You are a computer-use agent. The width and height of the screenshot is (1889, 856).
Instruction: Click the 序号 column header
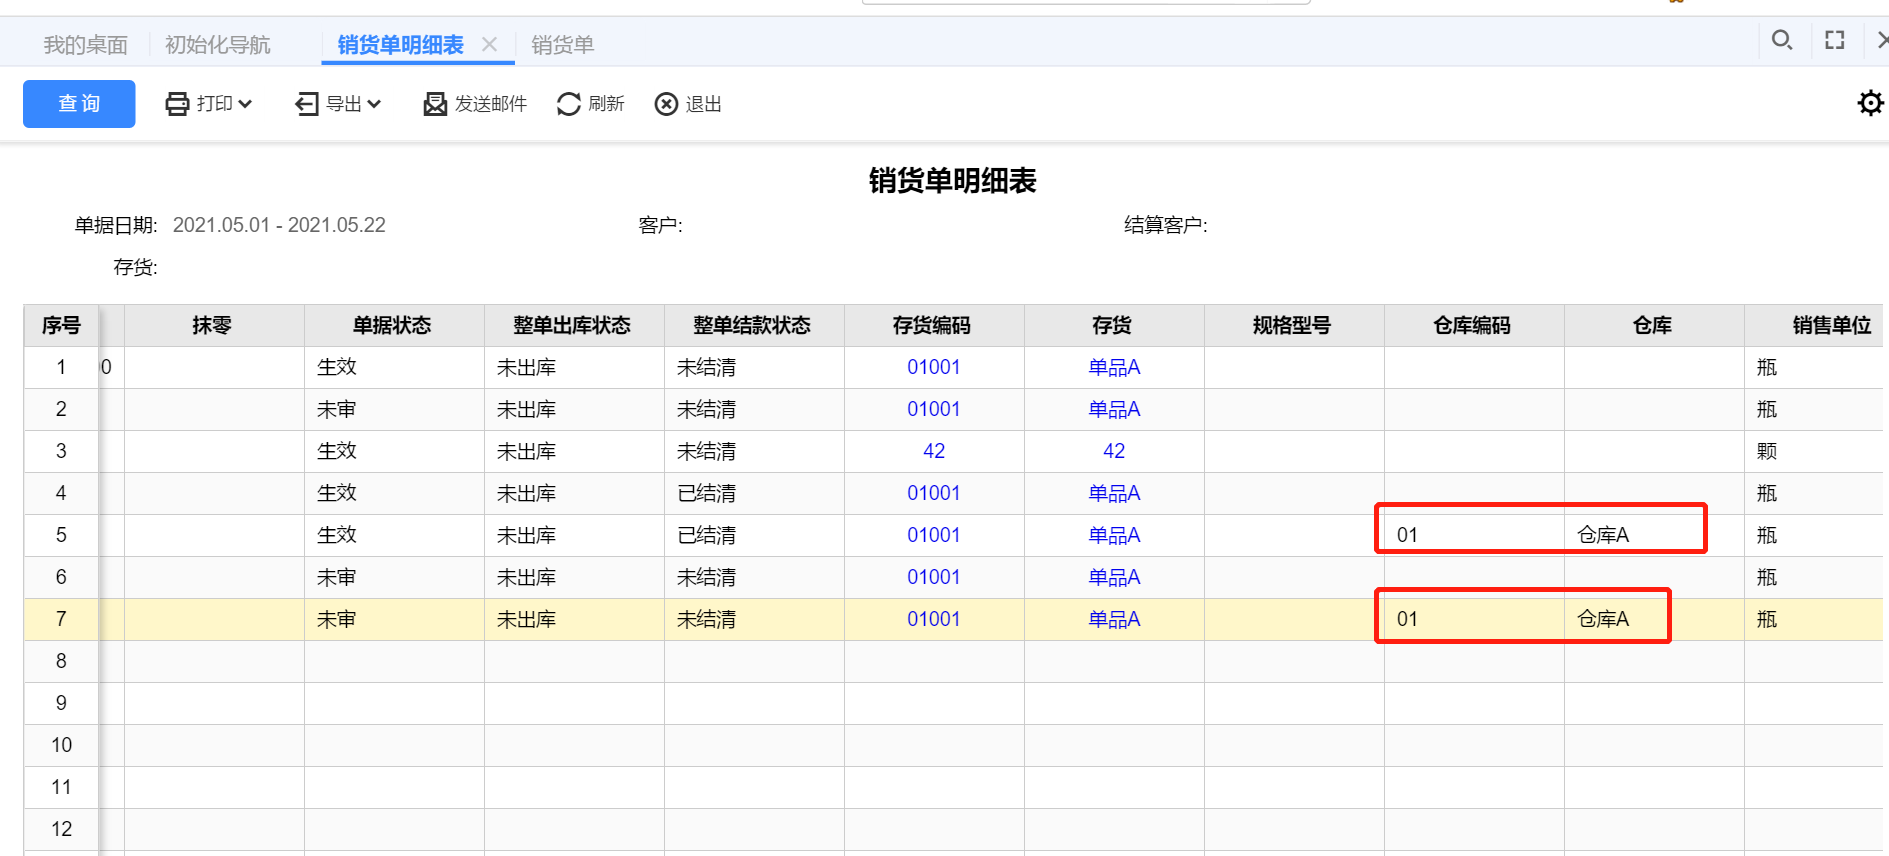tap(61, 325)
